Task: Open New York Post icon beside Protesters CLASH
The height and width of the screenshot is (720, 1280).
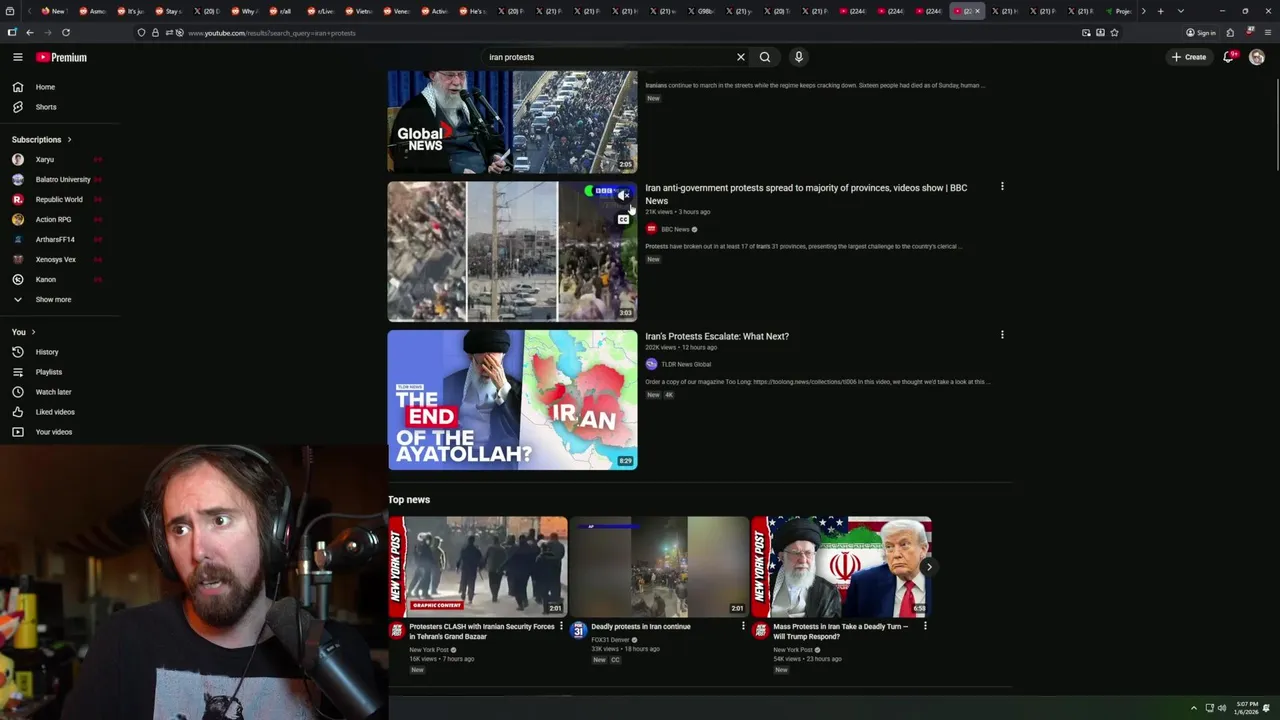Action: 397,630
